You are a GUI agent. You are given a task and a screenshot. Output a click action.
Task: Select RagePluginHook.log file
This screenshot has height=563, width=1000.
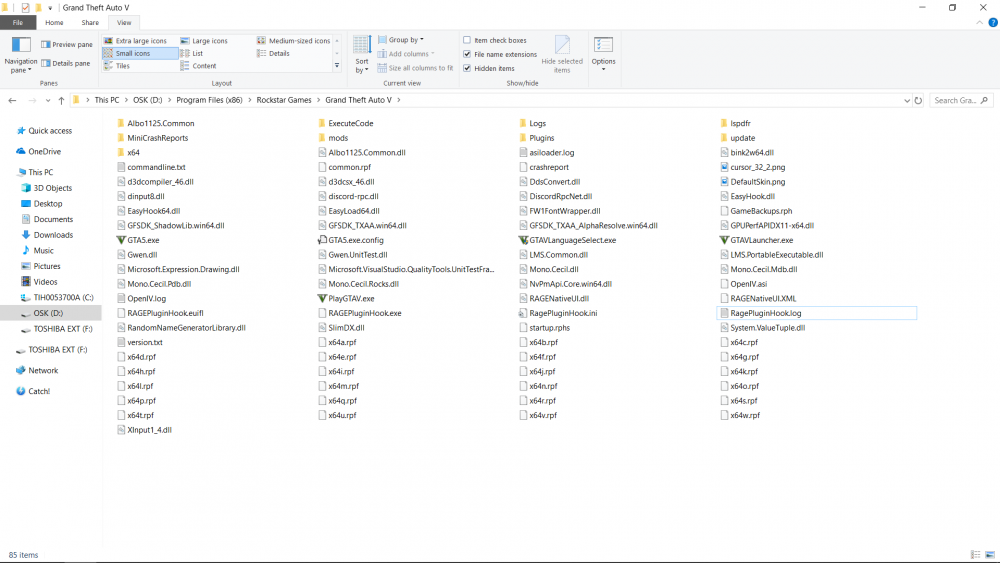coord(817,313)
